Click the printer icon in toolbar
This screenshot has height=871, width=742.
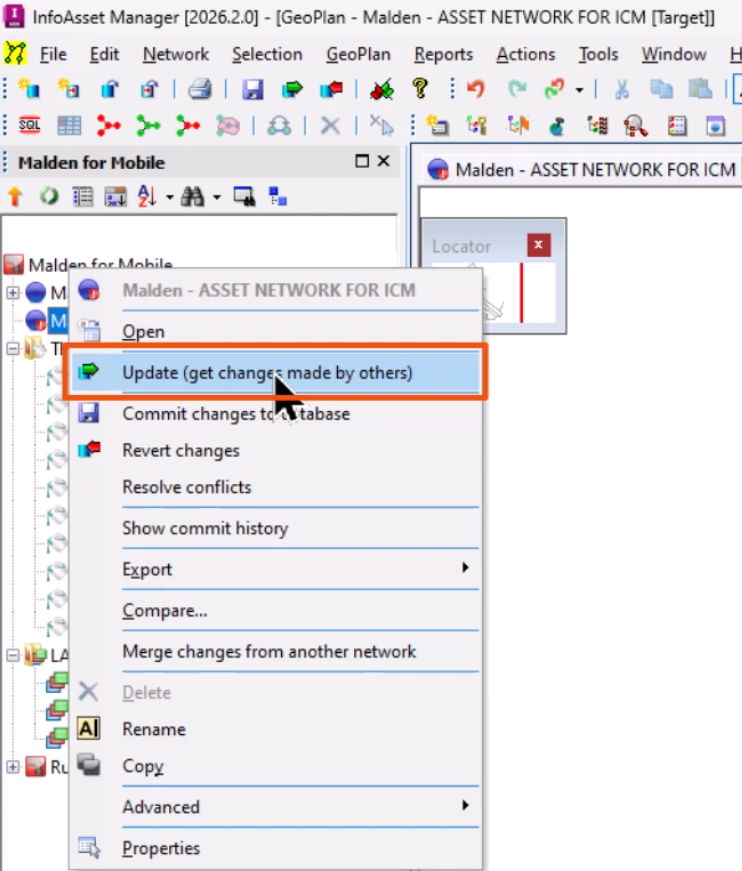point(200,89)
